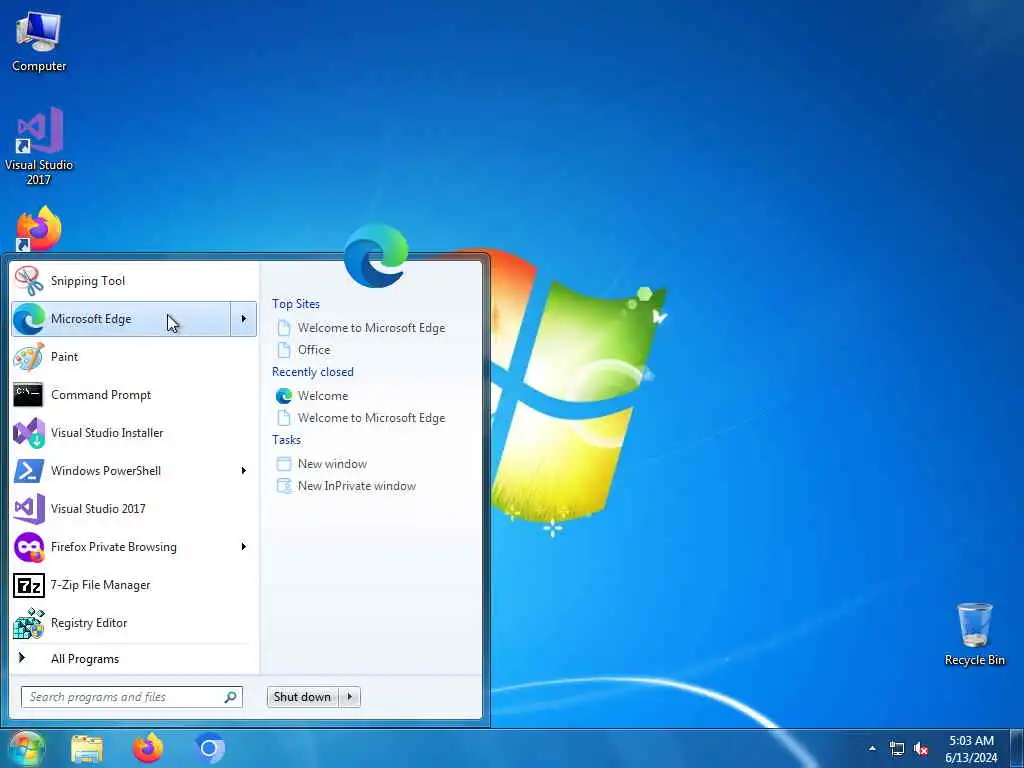Select Paint menu entry
Screen dimensions: 1024x768
pyautogui.click(x=134, y=357)
